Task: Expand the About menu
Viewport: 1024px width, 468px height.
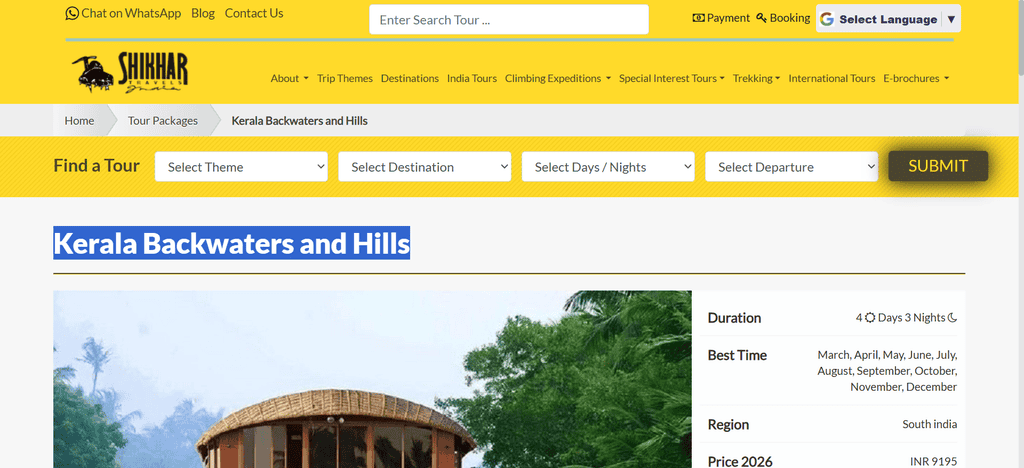Action: click(289, 78)
